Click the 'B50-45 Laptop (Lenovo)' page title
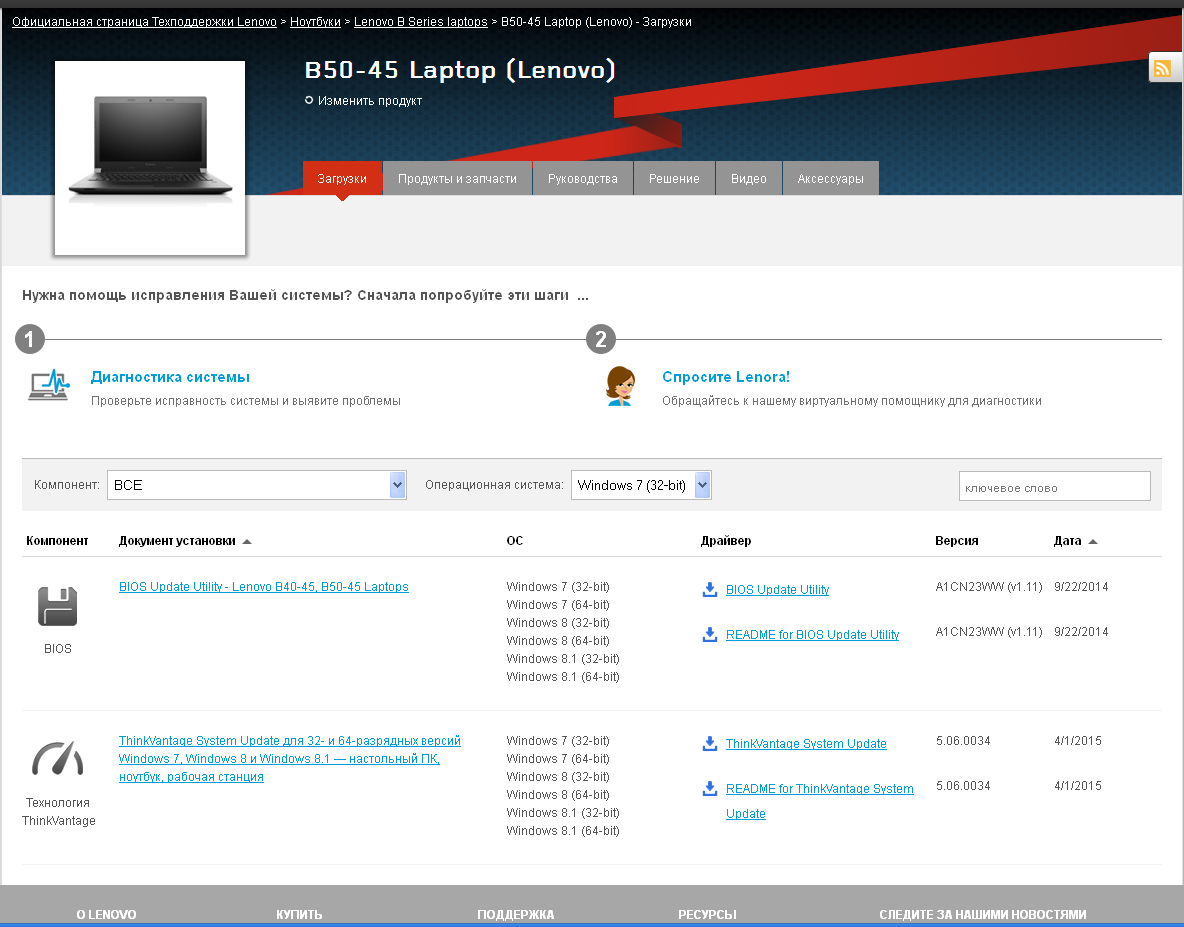 460,69
